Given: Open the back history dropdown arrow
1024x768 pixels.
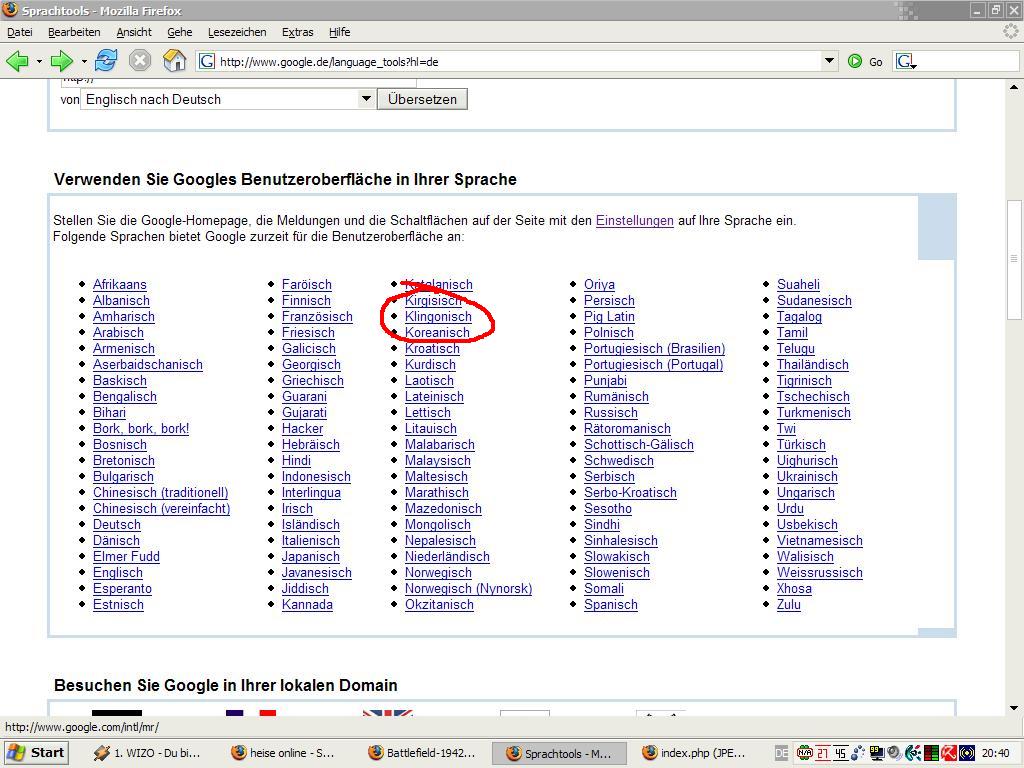Looking at the screenshot, I should click(x=39, y=62).
